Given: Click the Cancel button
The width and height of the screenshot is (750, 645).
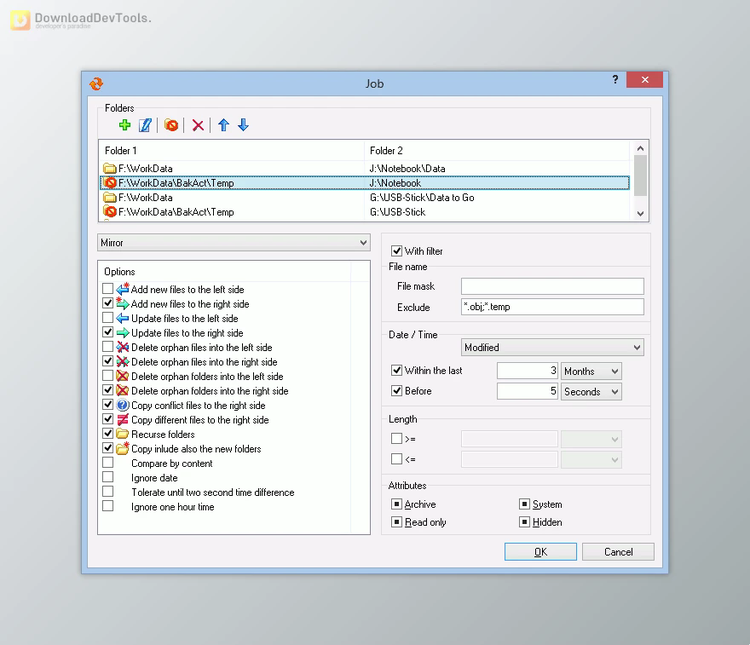Looking at the screenshot, I should pos(618,552).
